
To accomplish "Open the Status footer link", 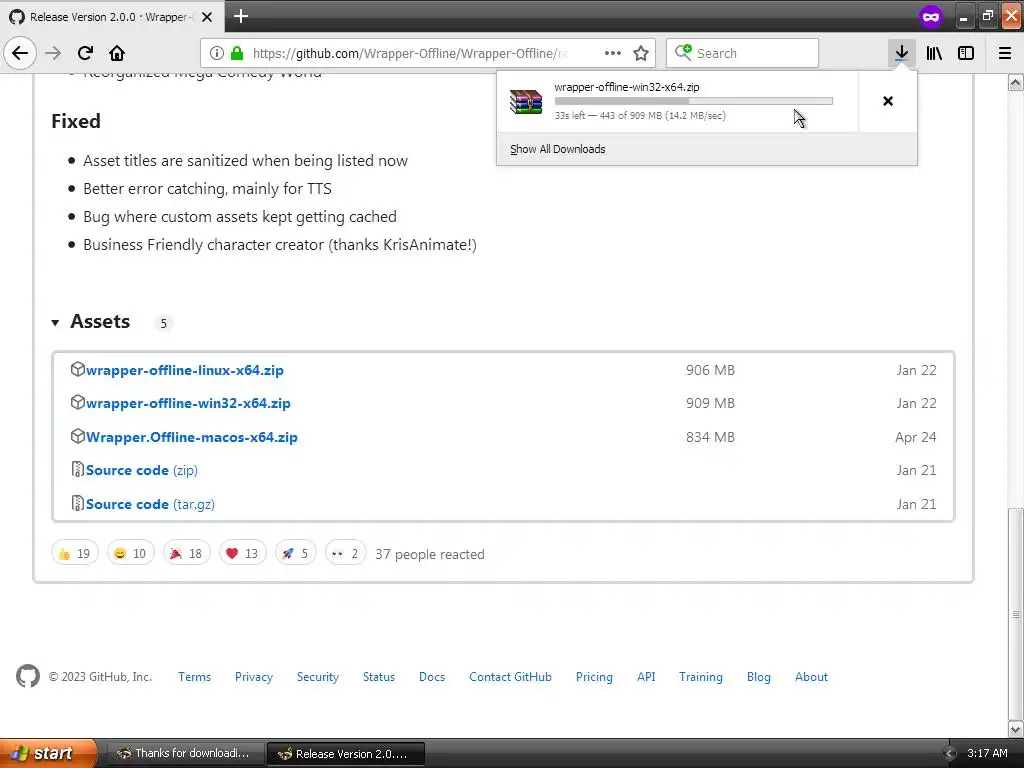I will click(x=379, y=677).
